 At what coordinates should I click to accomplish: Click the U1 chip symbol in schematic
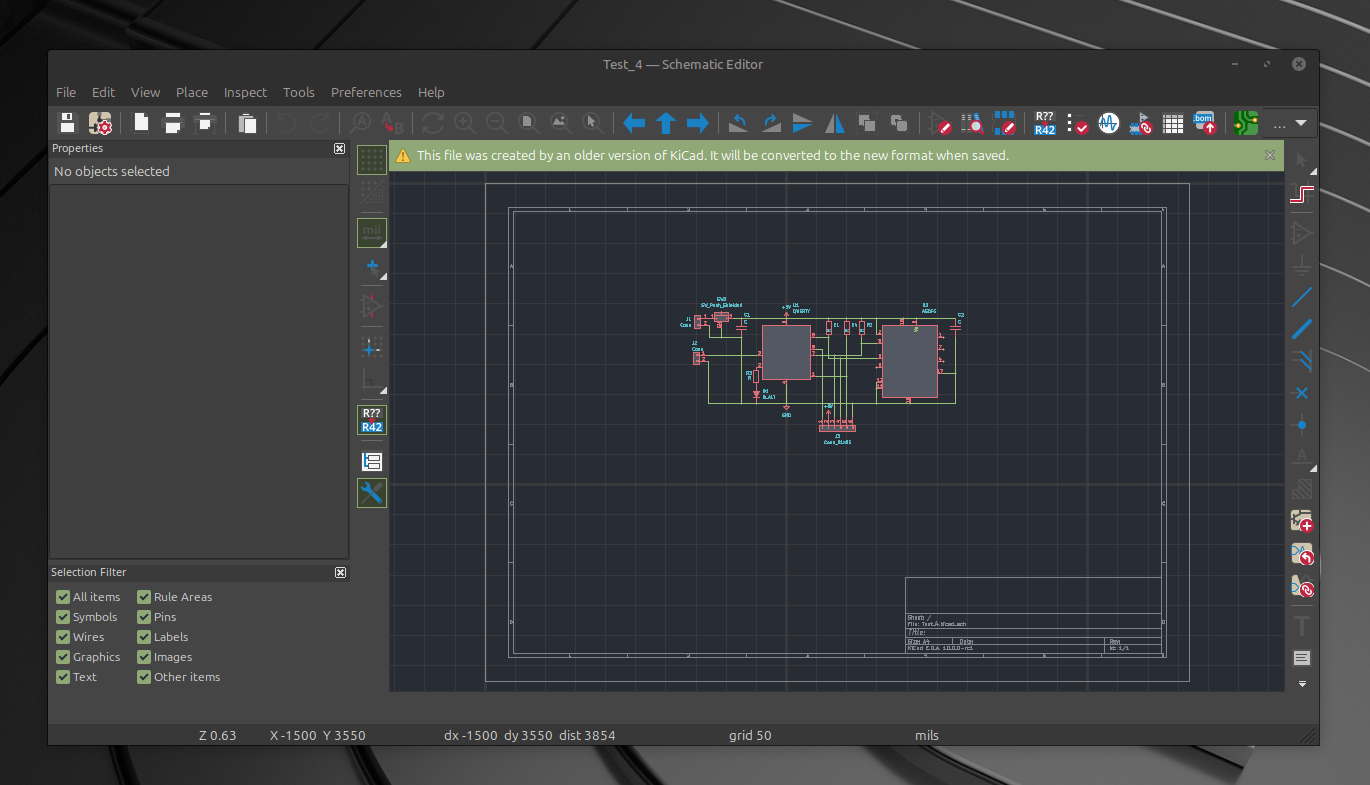[786, 352]
